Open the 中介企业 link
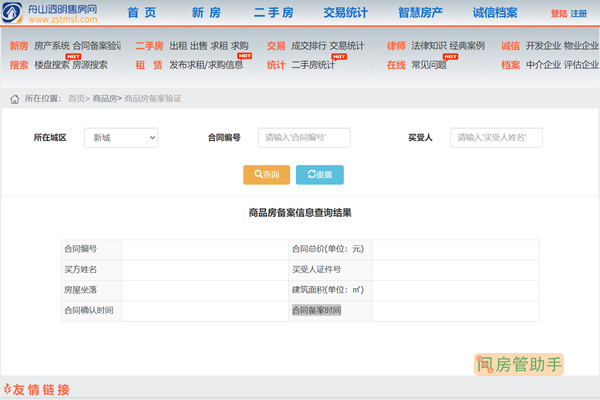Viewport: 600px width, 400px height. [x=543, y=65]
